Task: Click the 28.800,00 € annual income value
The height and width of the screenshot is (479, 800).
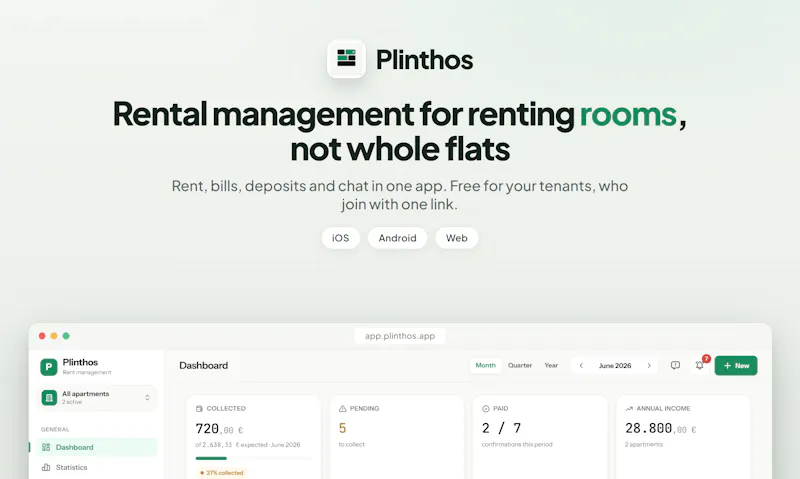Action: click(661, 428)
